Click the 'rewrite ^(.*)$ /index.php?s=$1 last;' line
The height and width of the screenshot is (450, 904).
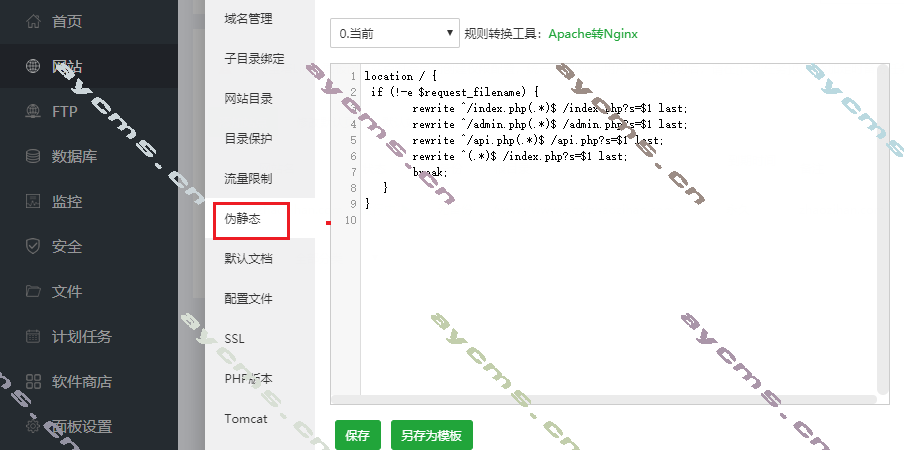[x=519, y=157]
